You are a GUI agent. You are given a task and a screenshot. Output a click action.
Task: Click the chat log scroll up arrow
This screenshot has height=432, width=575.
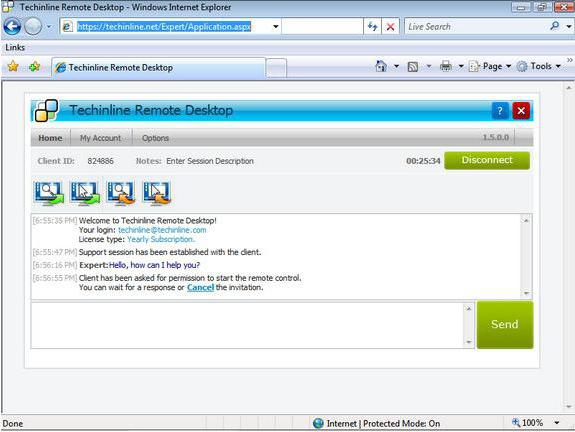(x=526, y=220)
